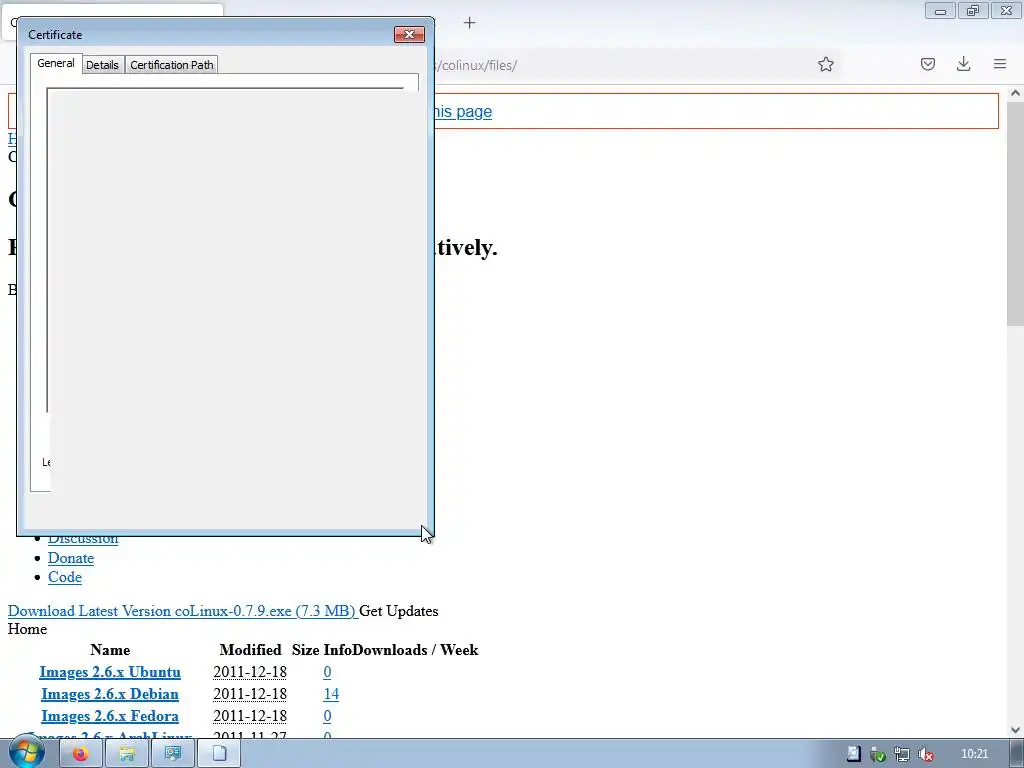Click the Ubuntu row date 2011-12-18

(249, 672)
